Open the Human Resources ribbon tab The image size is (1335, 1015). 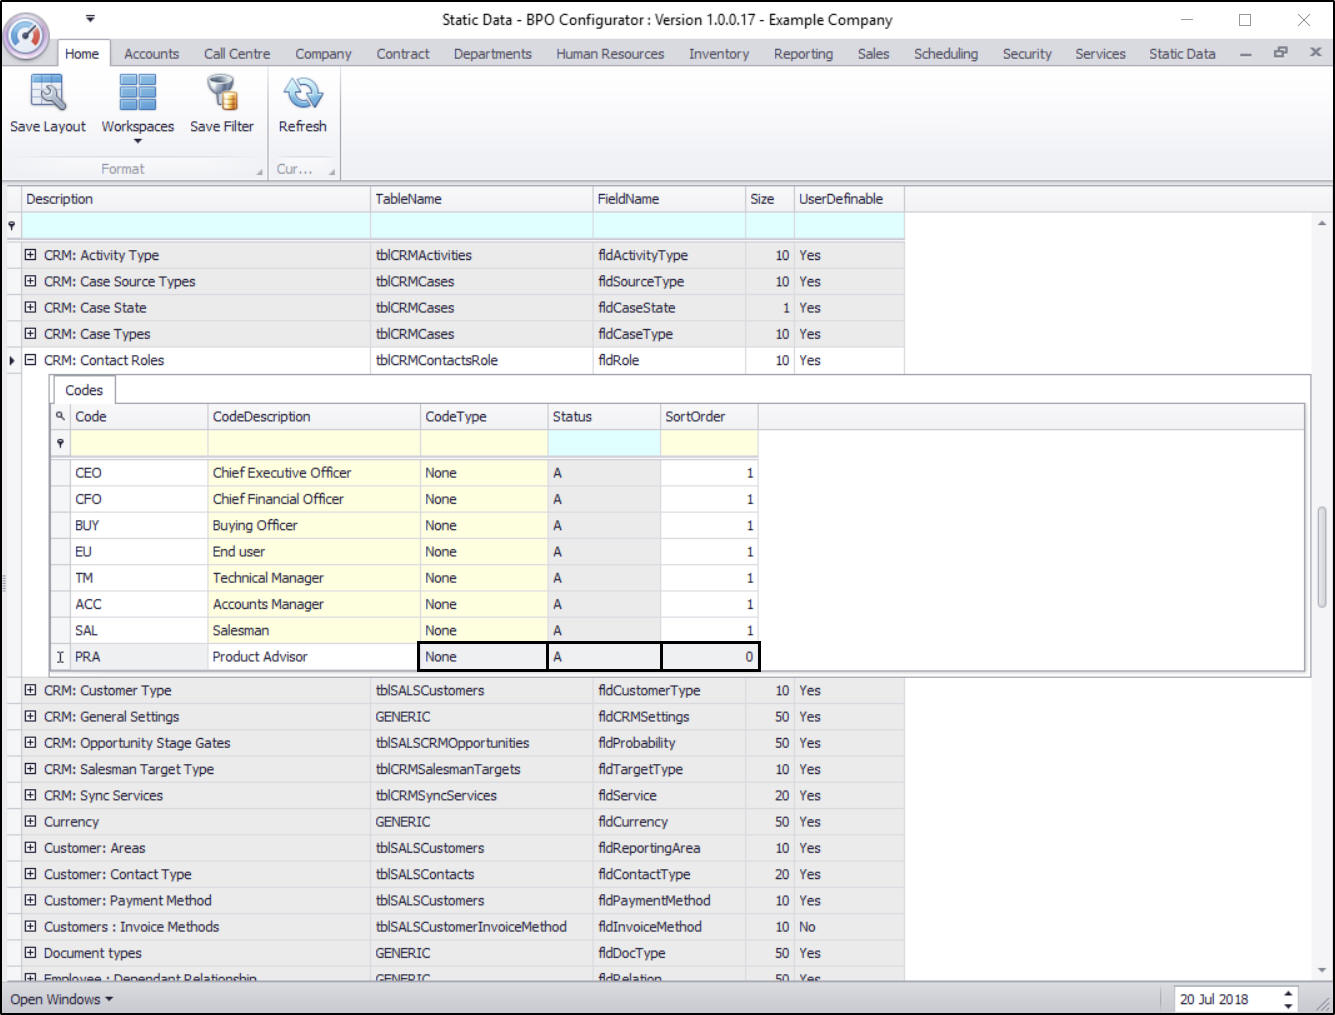point(610,54)
